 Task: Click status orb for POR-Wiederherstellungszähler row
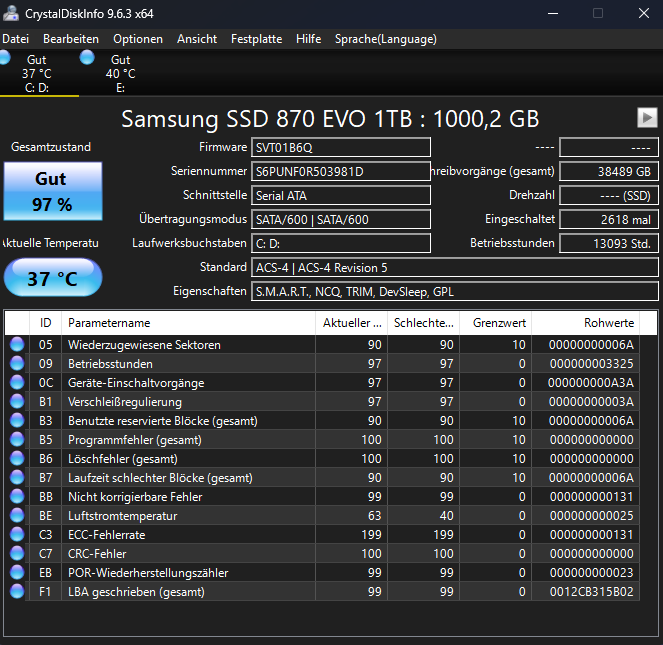coord(17,572)
